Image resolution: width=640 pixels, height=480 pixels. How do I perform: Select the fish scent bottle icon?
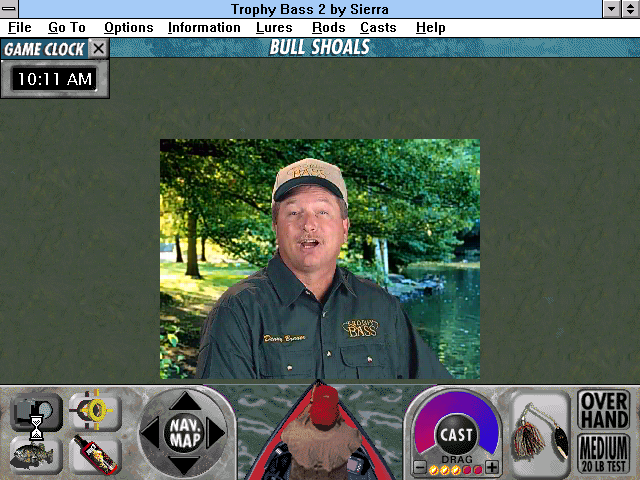pyautogui.click(x=95, y=456)
